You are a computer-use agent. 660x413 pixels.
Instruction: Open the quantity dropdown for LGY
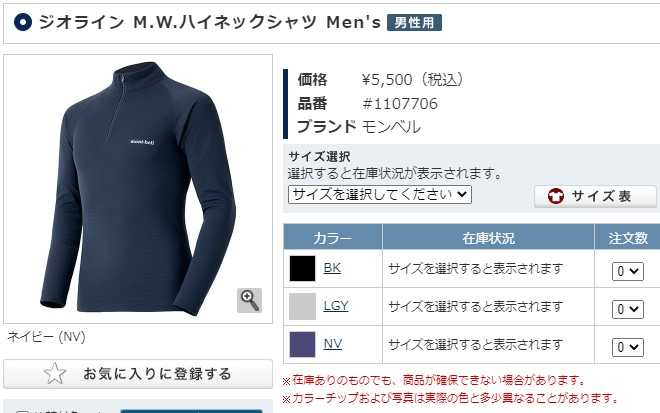tap(628, 309)
